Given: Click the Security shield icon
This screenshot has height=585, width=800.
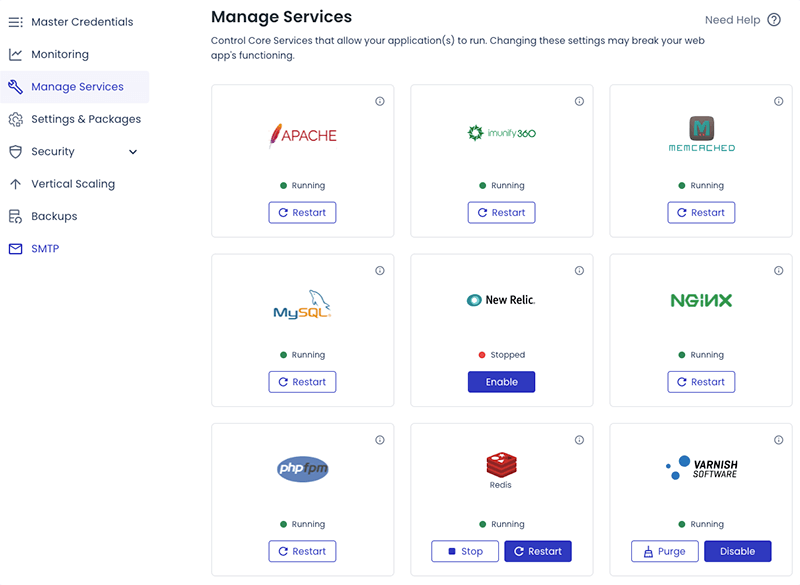Looking at the screenshot, I should tap(15, 151).
